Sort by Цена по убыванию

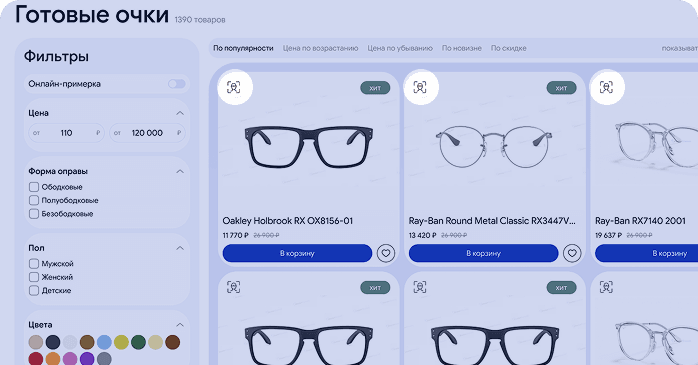400,48
